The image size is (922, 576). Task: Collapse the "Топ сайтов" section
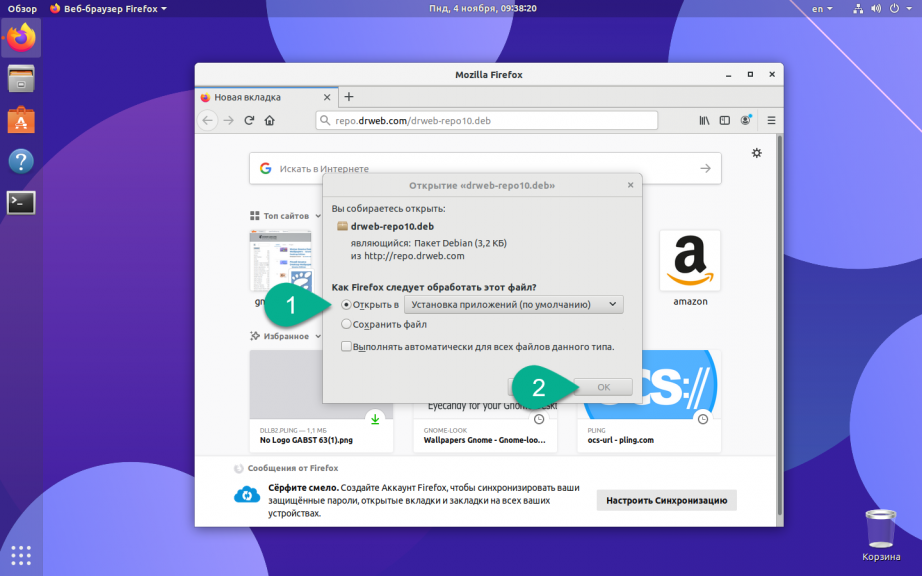click(286, 216)
